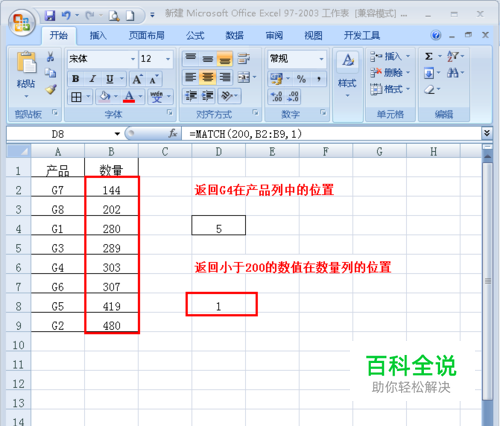The height and width of the screenshot is (426, 500).
Task: Activate the Format Painter brush
Action: coord(51,89)
